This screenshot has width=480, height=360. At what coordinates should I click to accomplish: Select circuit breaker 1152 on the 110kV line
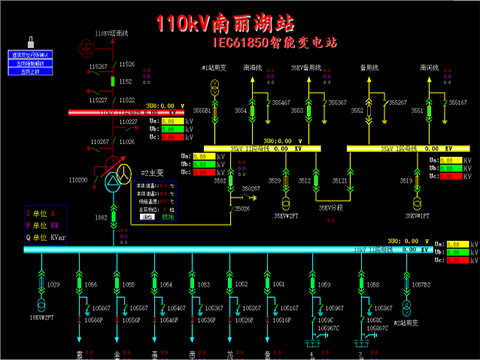(x=113, y=81)
